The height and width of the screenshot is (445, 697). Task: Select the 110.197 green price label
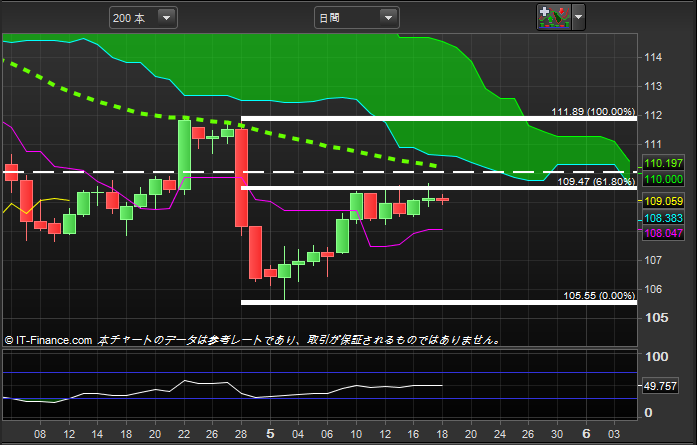tap(663, 163)
